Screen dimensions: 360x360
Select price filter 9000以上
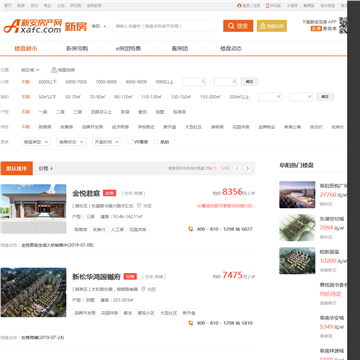pos(165,82)
